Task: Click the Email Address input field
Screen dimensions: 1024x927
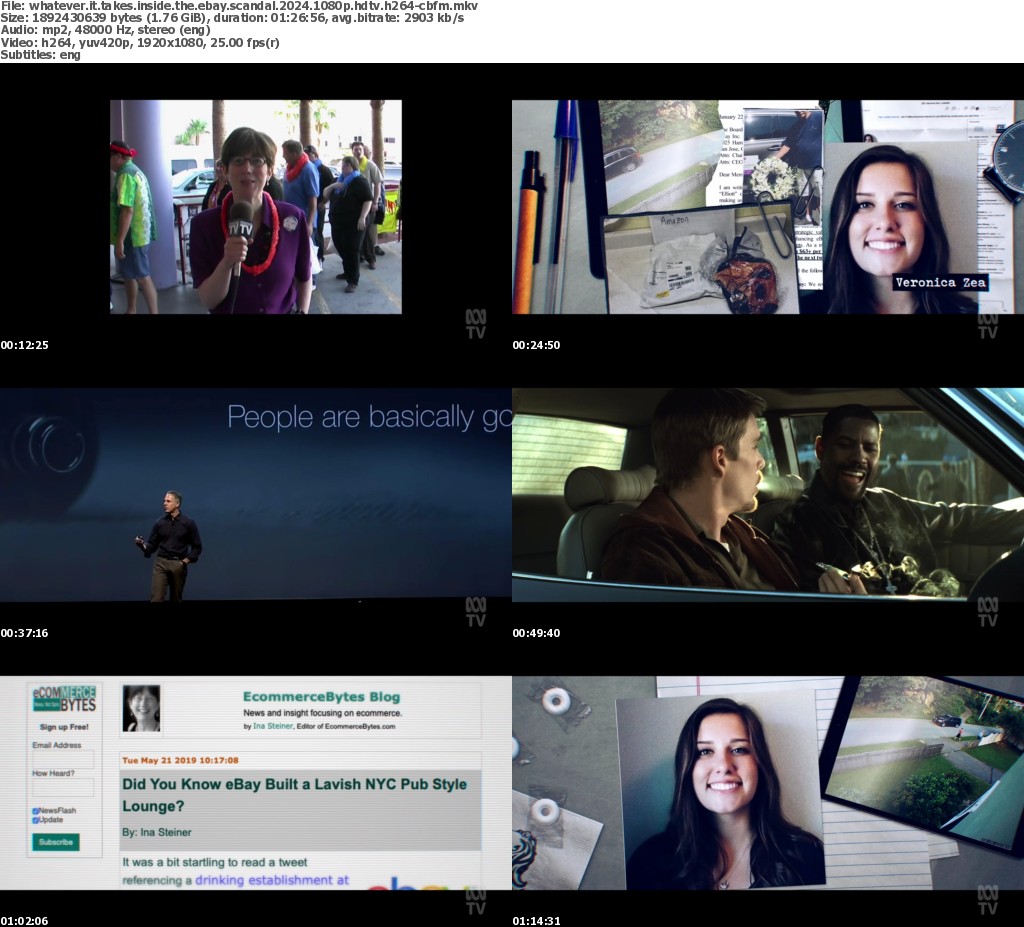Action: [x=63, y=759]
